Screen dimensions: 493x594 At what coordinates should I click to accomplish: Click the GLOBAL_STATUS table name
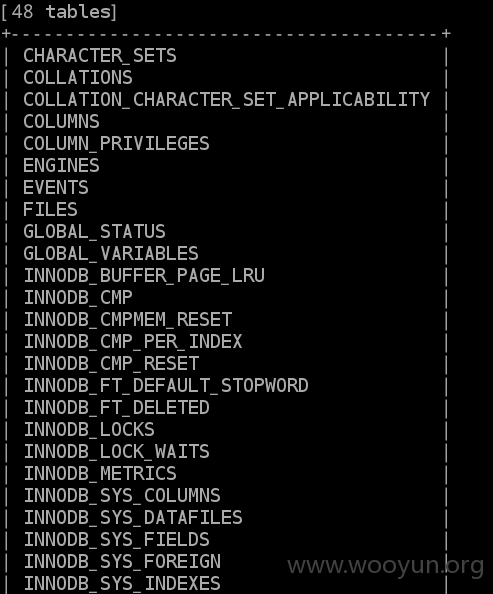click(x=94, y=231)
